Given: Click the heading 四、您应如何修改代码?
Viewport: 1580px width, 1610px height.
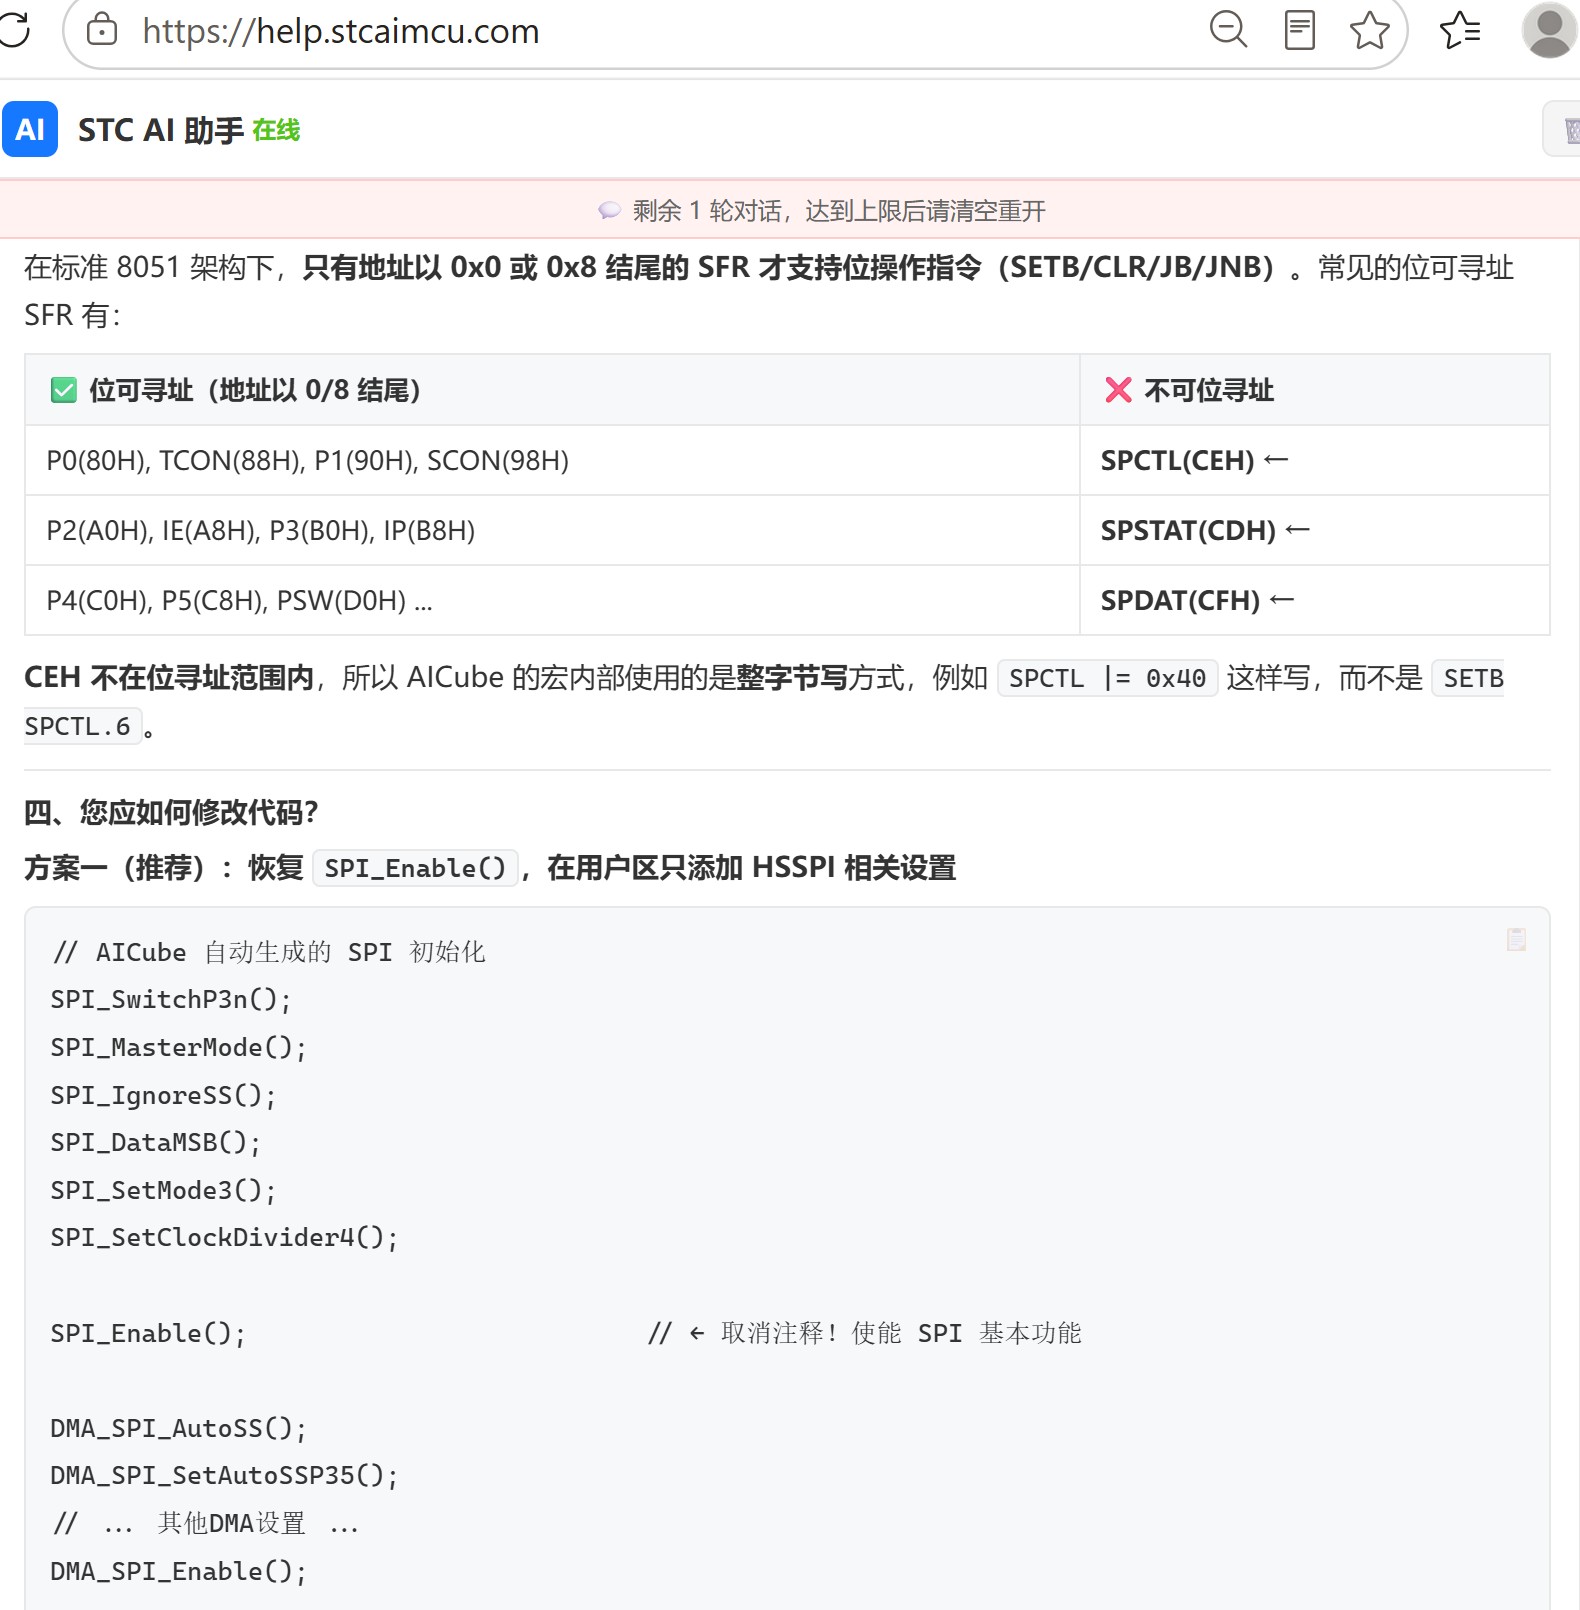Looking at the screenshot, I should click(x=171, y=812).
